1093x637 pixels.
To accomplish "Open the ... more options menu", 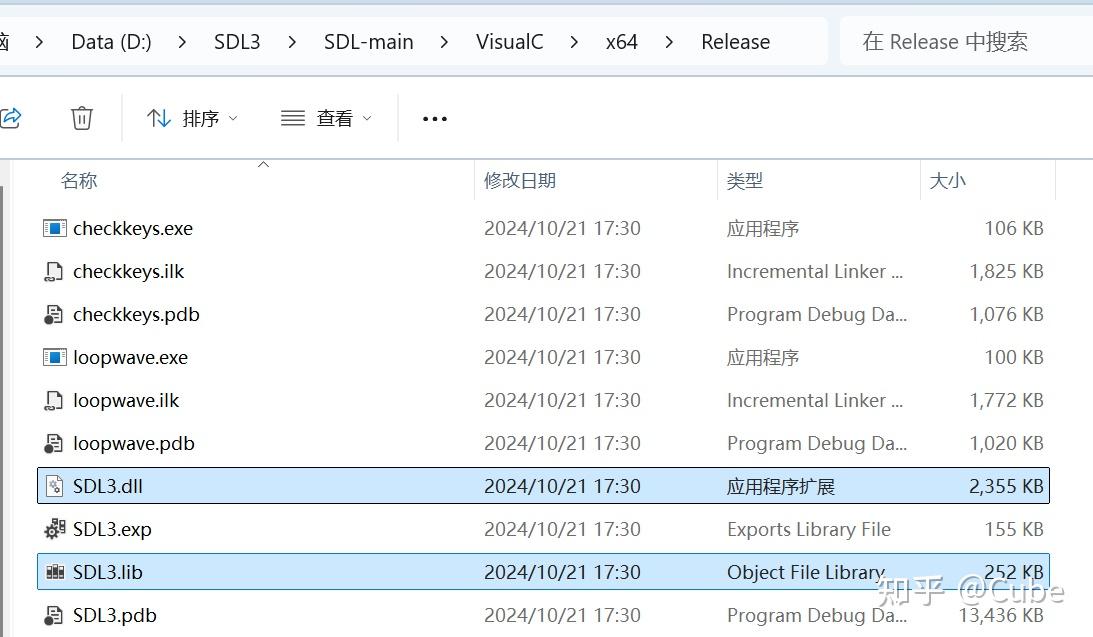I will pyautogui.click(x=434, y=117).
